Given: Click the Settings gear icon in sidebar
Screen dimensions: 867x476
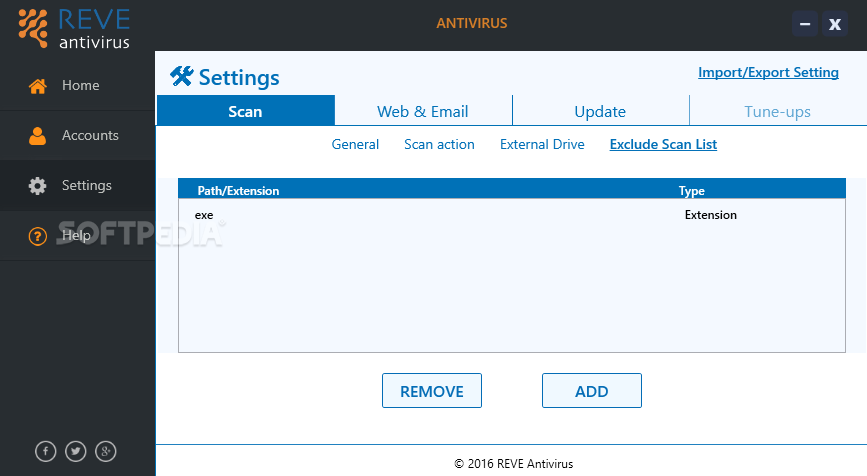Looking at the screenshot, I should pyautogui.click(x=38, y=186).
